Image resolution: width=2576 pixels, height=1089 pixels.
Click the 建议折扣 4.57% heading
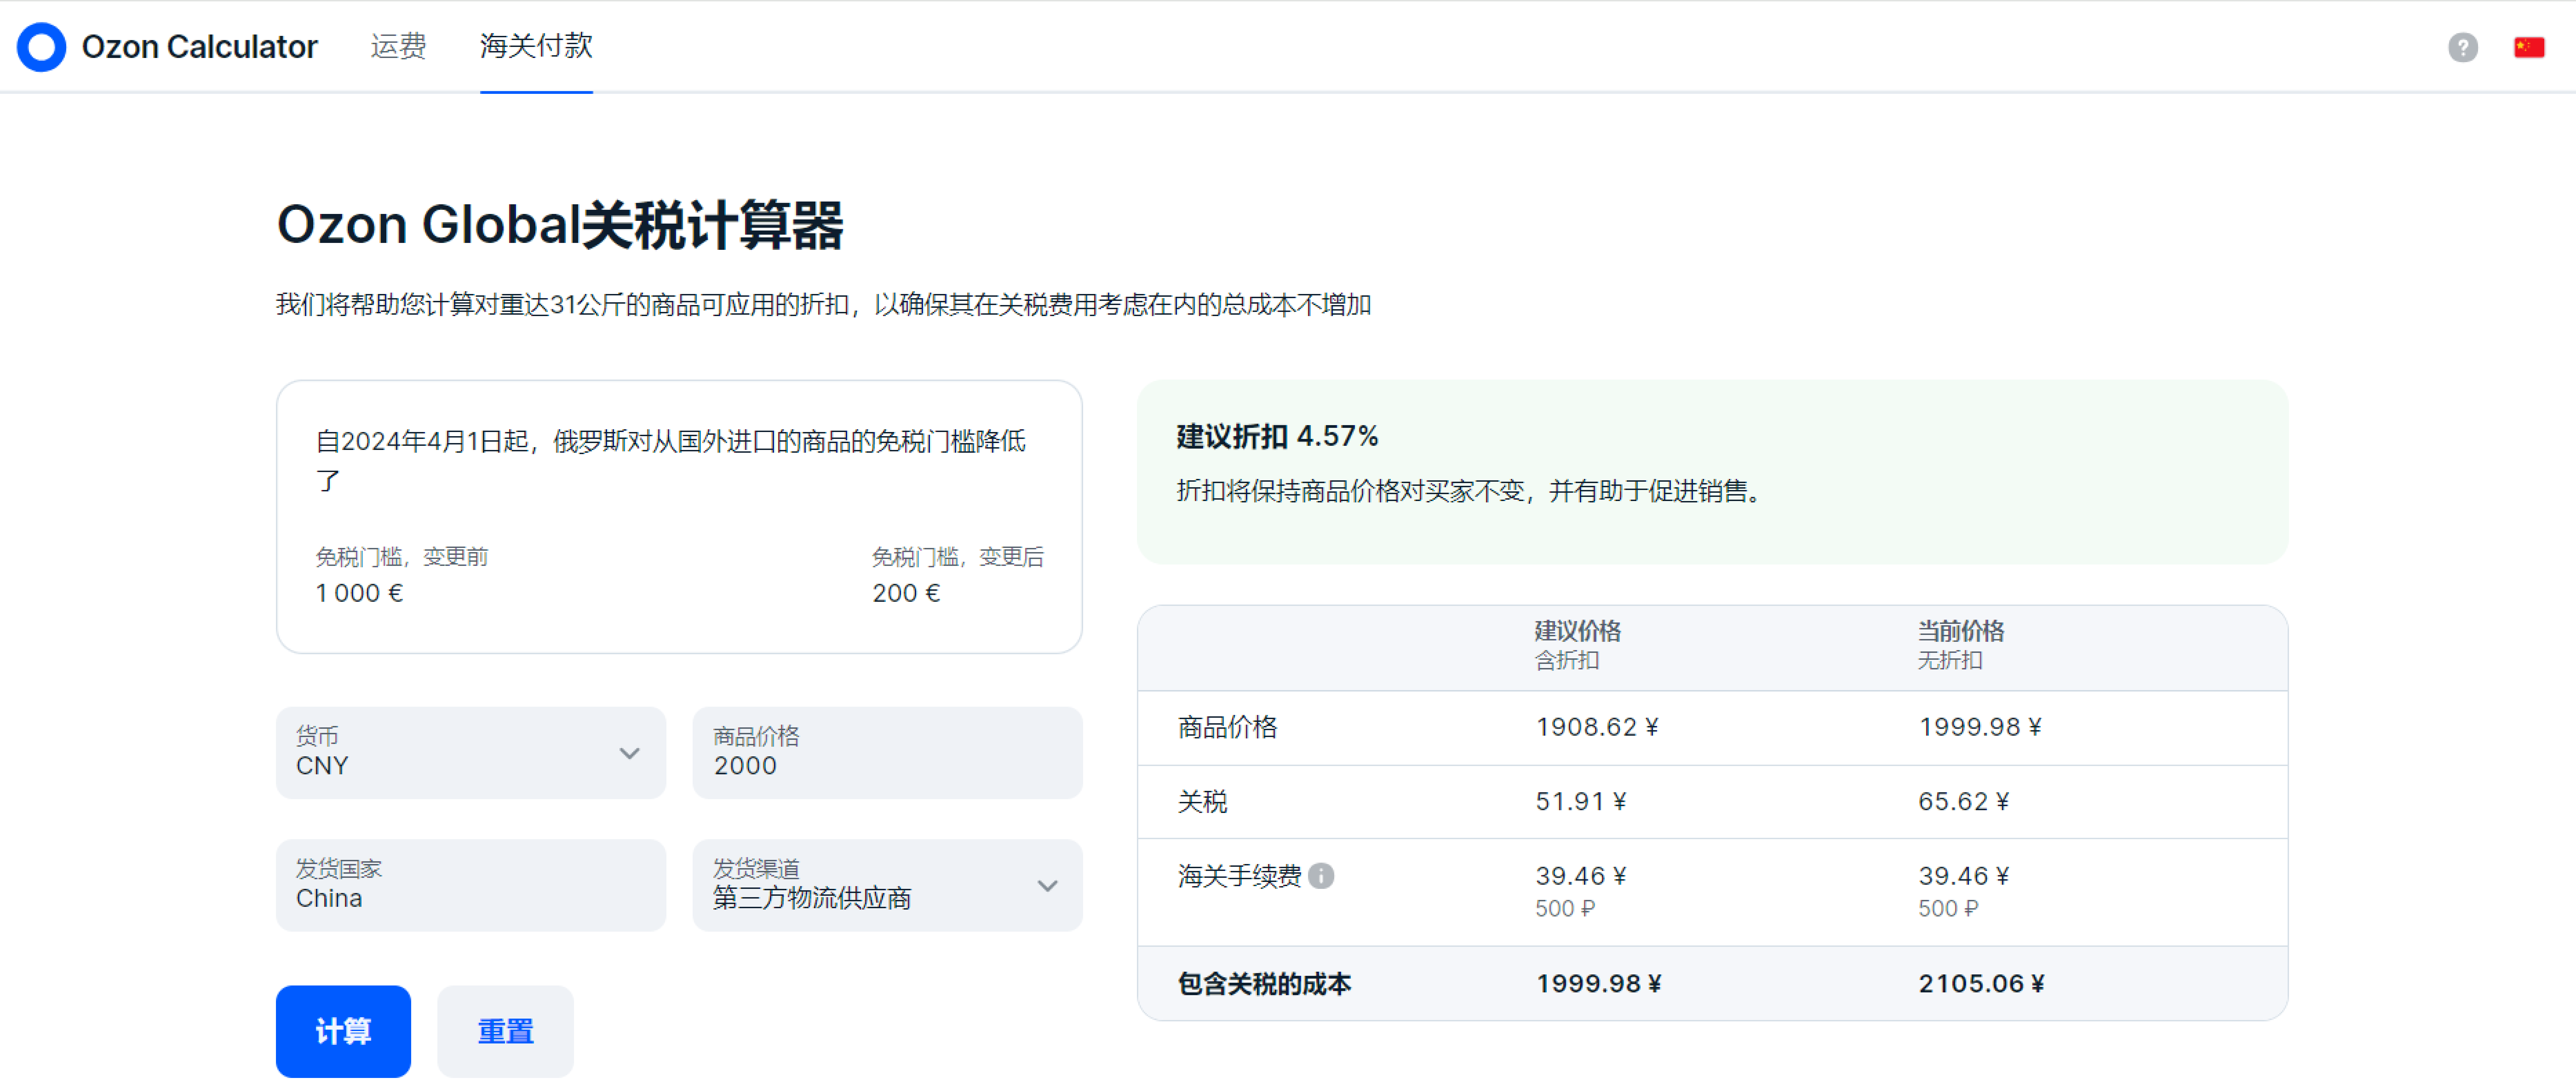[1277, 436]
